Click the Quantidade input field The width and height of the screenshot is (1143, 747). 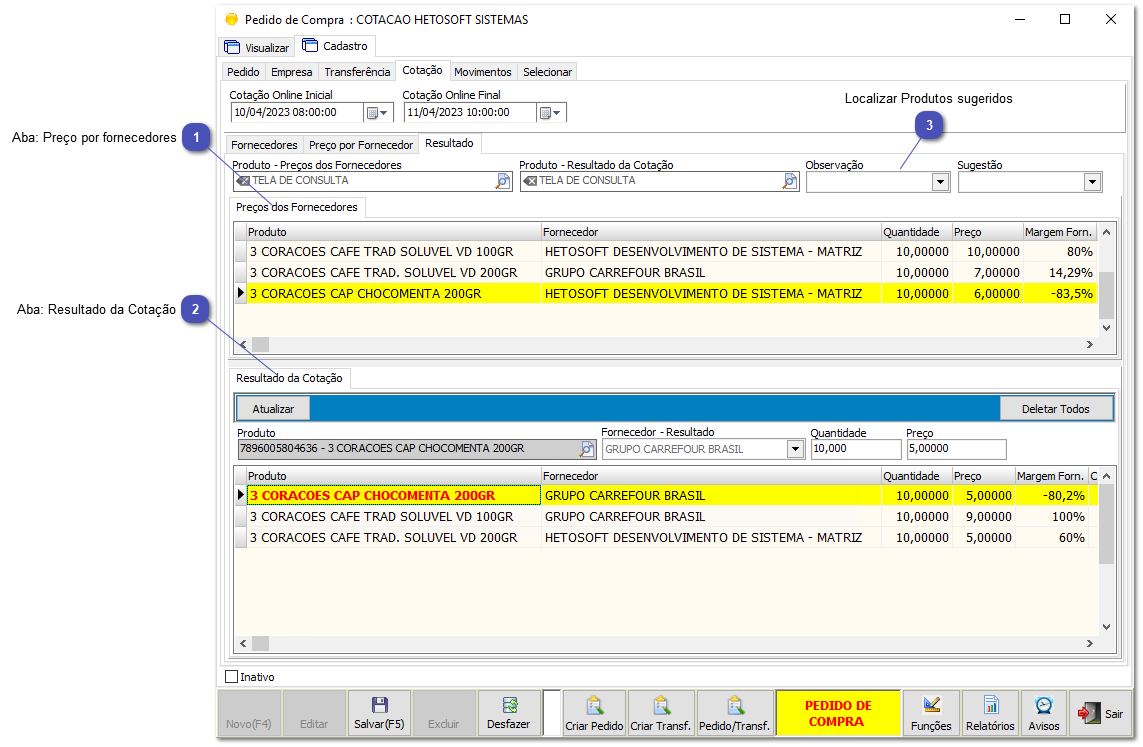click(x=855, y=450)
